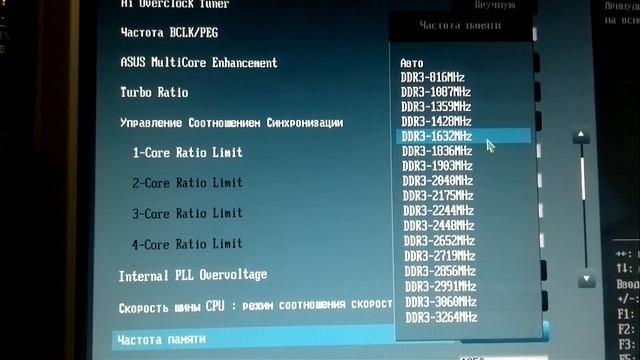
Task: Select the DDR3-2991MHz option
Action: (x=440, y=287)
